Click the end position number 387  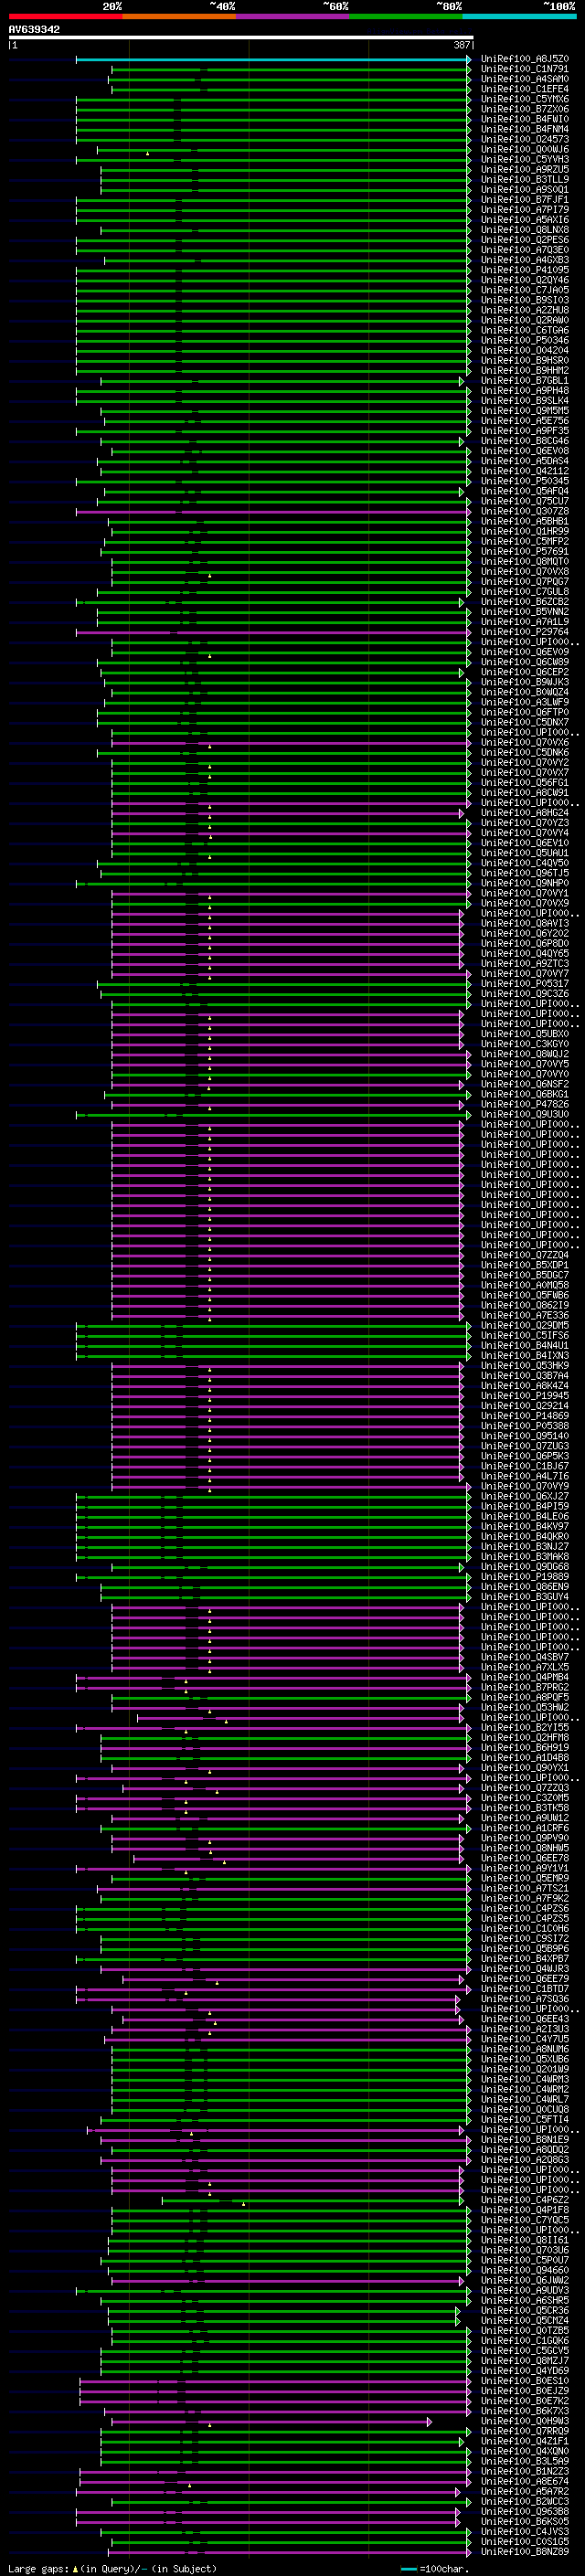[462, 45]
